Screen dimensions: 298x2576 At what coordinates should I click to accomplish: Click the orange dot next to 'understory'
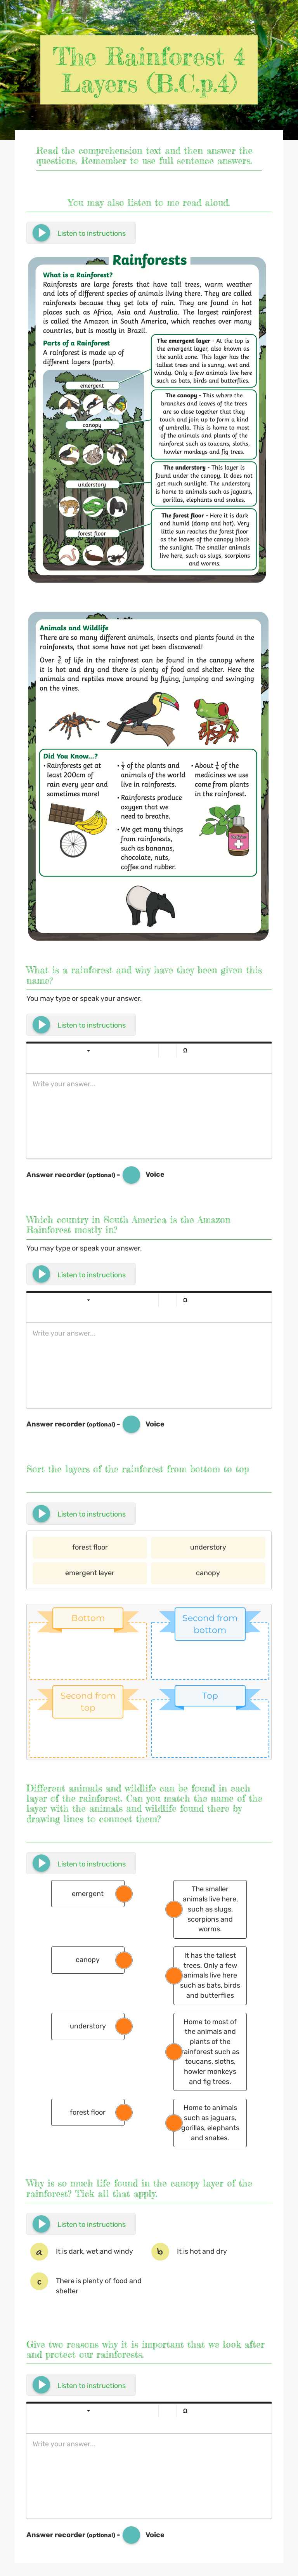tap(124, 2027)
